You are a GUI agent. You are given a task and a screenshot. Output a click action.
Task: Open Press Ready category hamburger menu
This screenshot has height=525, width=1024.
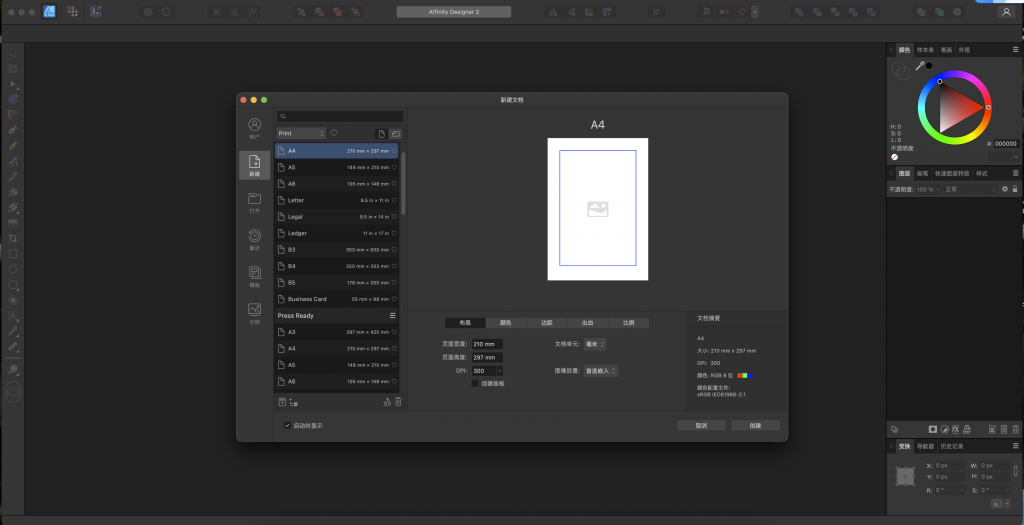pyautogui.click(x=392, y=315)
